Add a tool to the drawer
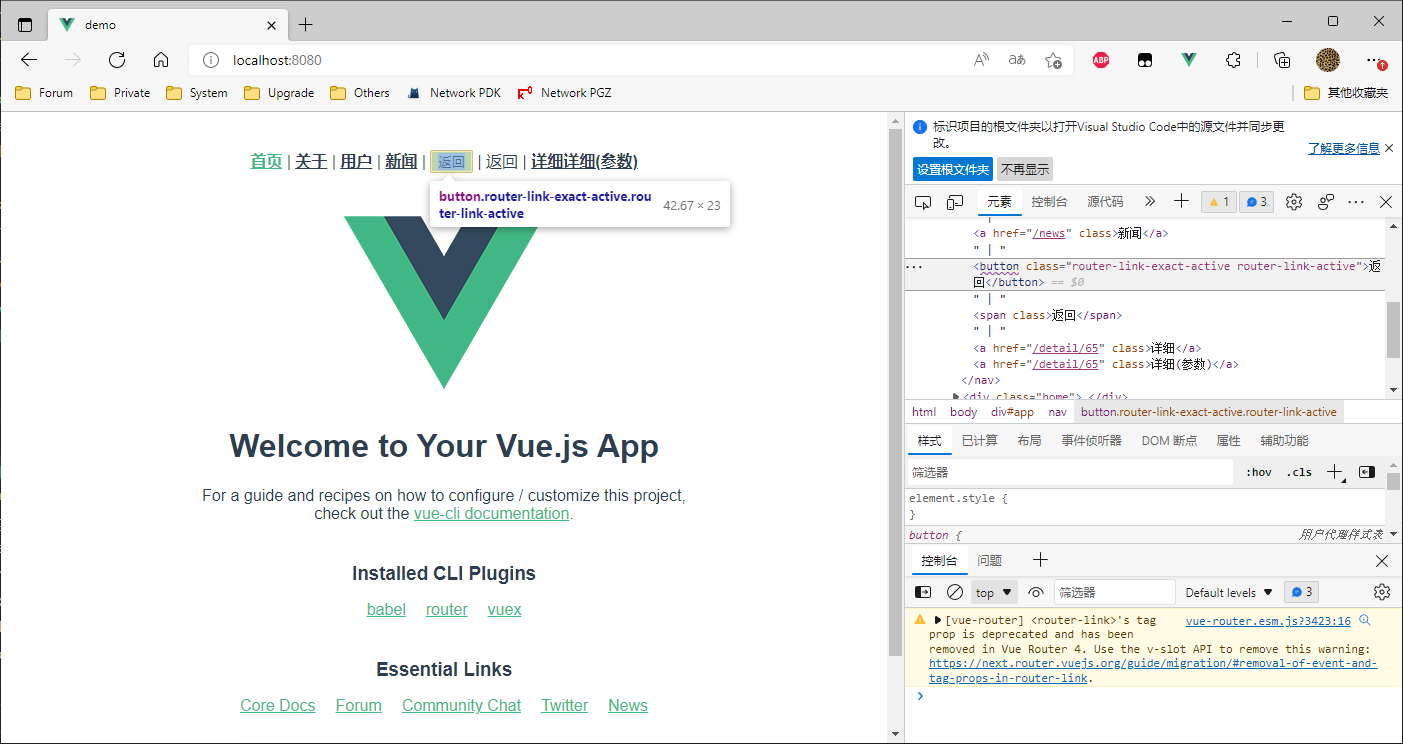Image resolution: width=1403 pixels, height=744 pixels. pyautogui.click(x=1040, y=560)
